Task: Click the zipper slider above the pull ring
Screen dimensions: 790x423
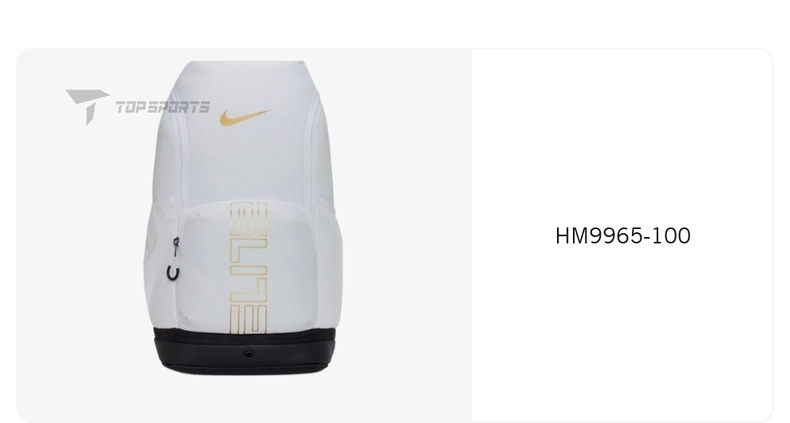Action: pos(176,244)
